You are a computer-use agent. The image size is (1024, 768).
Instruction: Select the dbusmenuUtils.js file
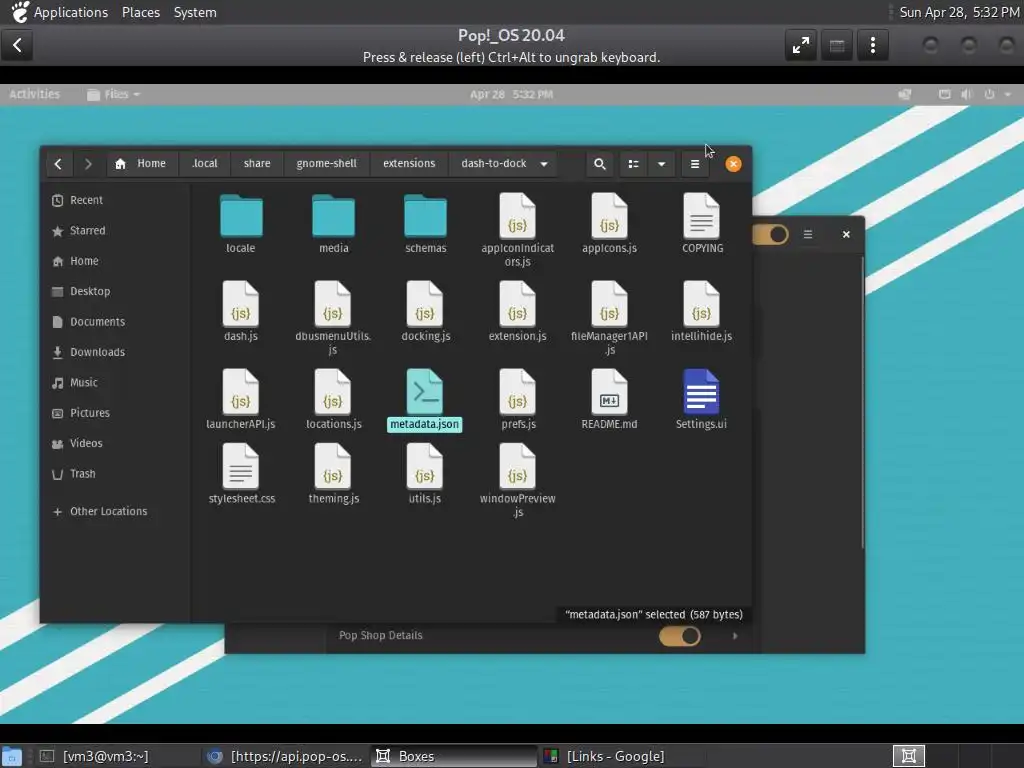[333, 318]
